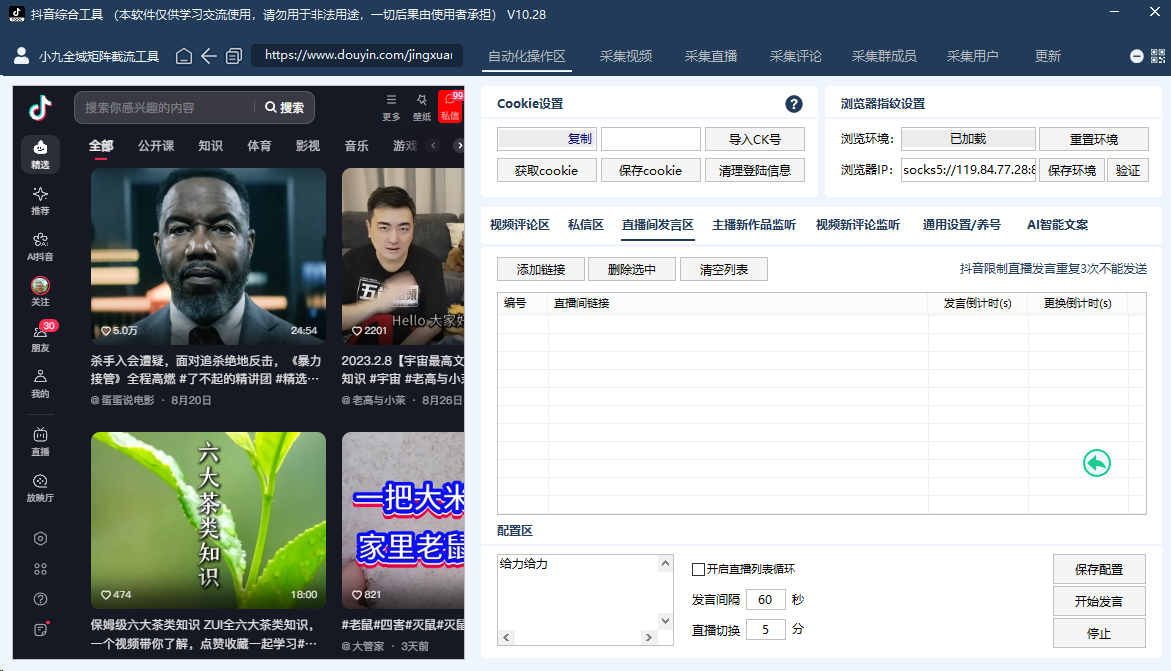Open the 朋友 friends icon in sidebar
Viewport: 1171px width, 671px height.
40,338
